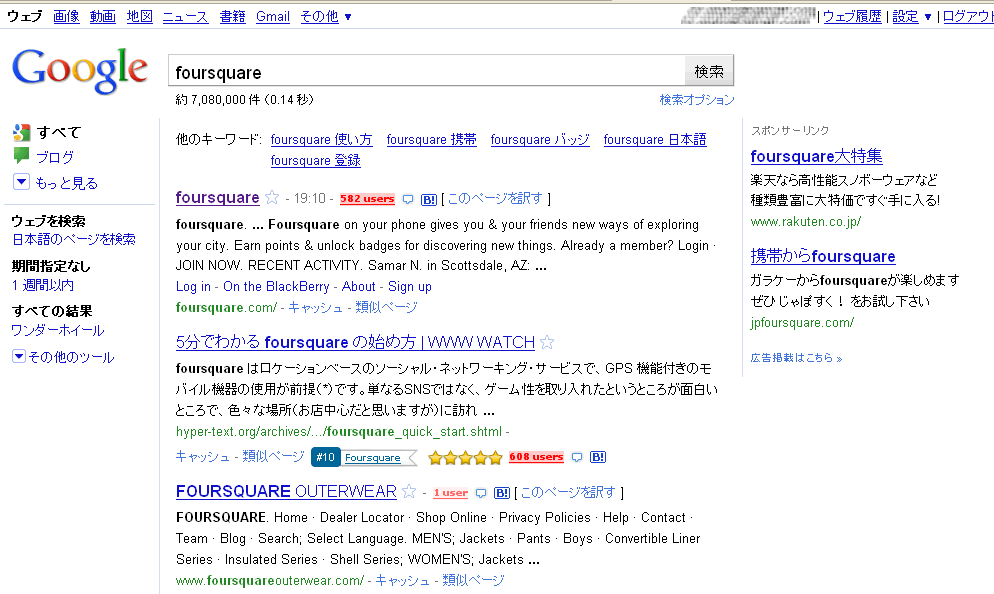Open FOURSQUARE OUTERWEAR result title
The image size is (994, 594).
(287, 491)
